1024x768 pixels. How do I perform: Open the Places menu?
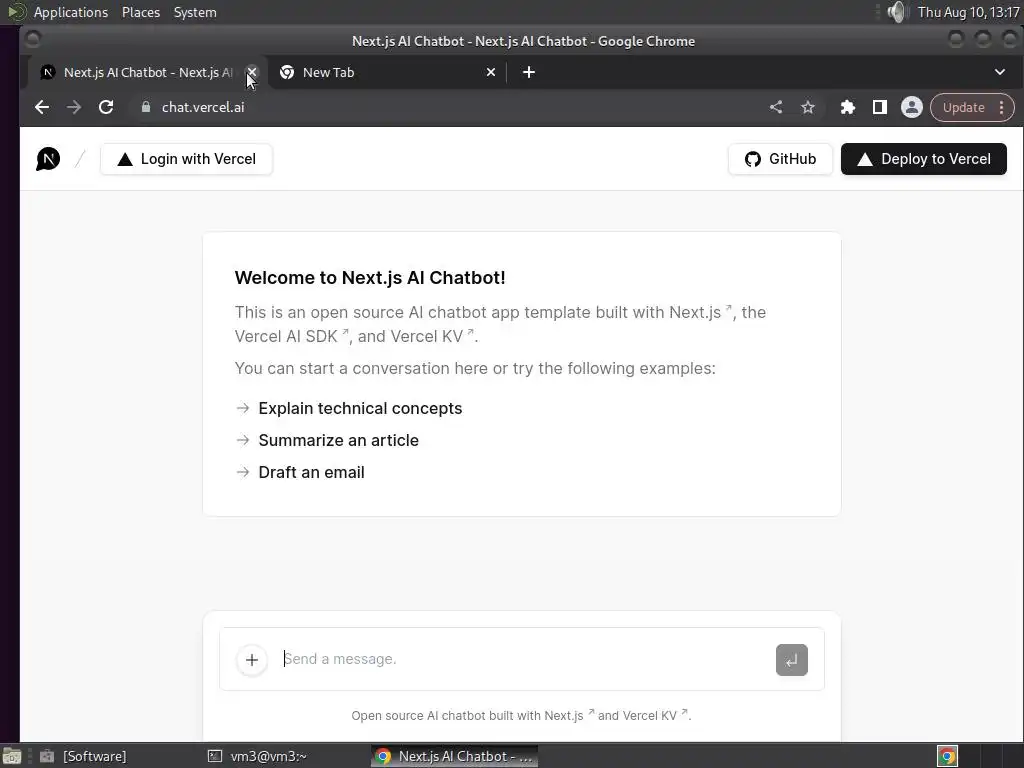(x=141, y=12)
